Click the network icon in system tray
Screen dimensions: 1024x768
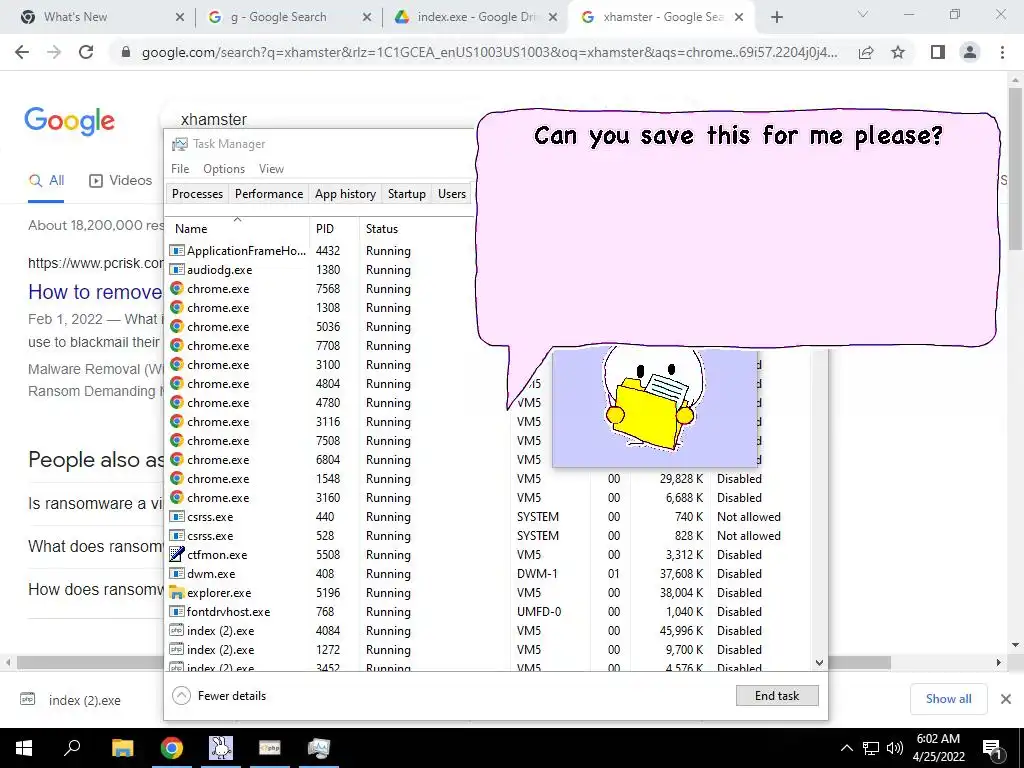click(x=871, y=748)
